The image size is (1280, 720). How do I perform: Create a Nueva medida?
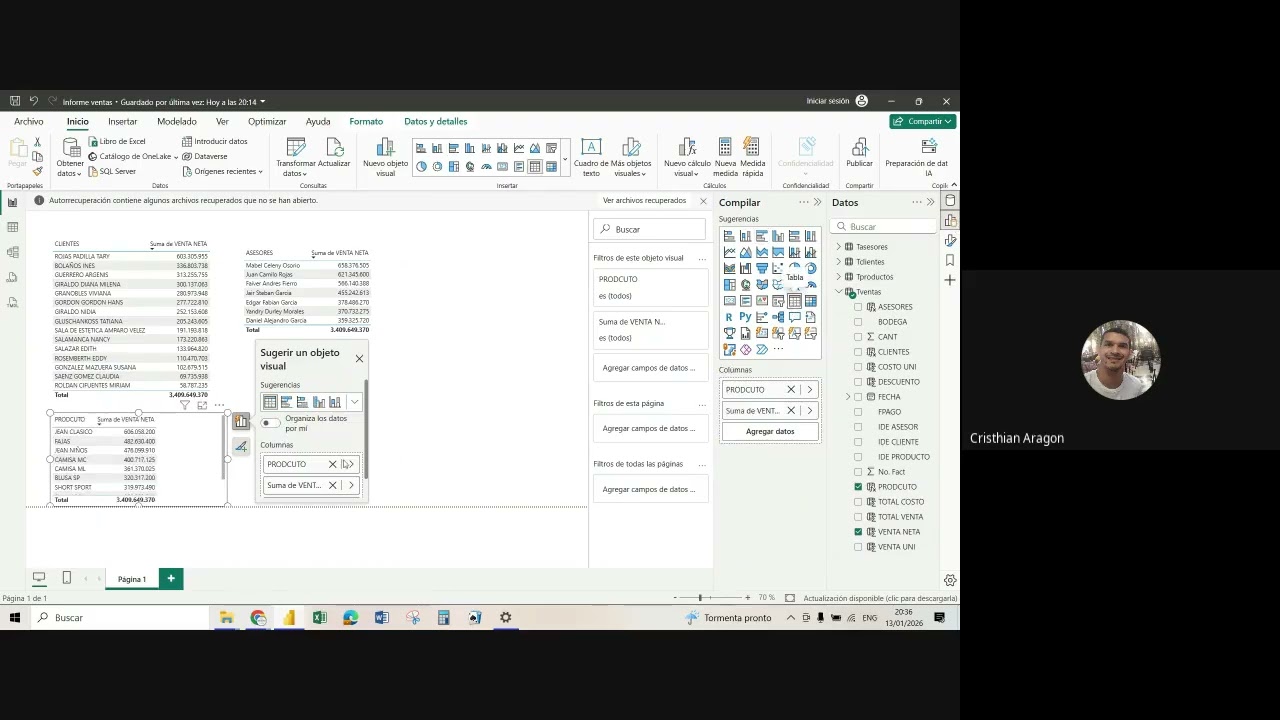pos(725,158)
